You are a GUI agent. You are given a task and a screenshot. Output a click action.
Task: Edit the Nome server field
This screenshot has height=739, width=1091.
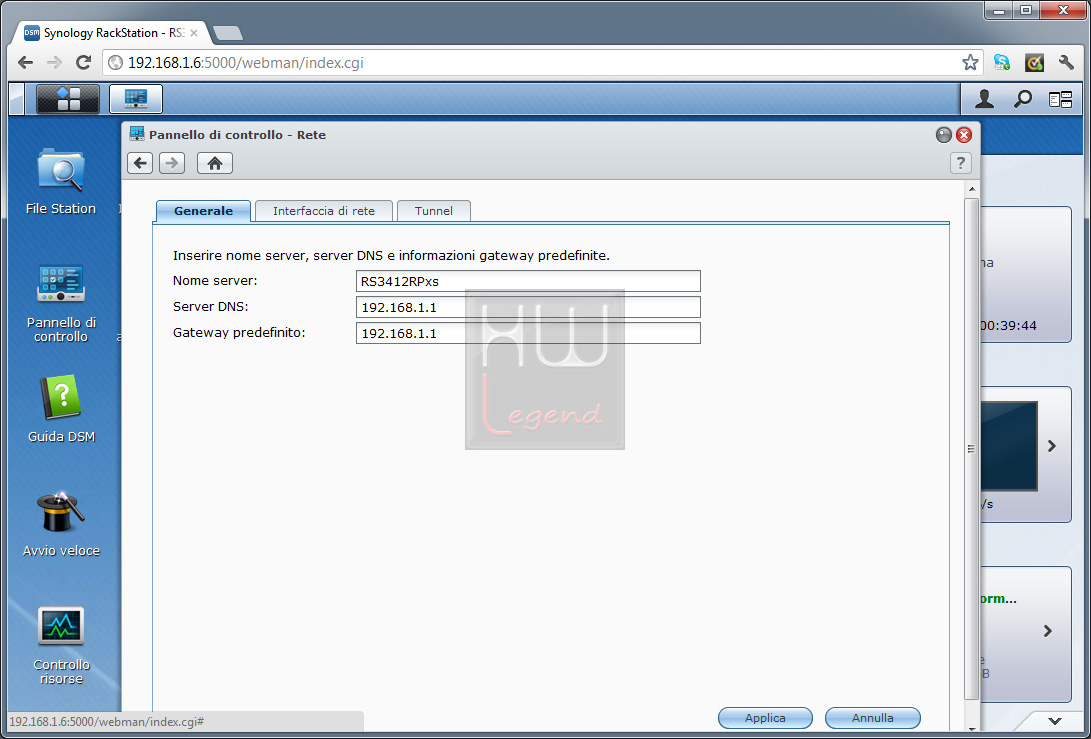[x=528, y=281]
